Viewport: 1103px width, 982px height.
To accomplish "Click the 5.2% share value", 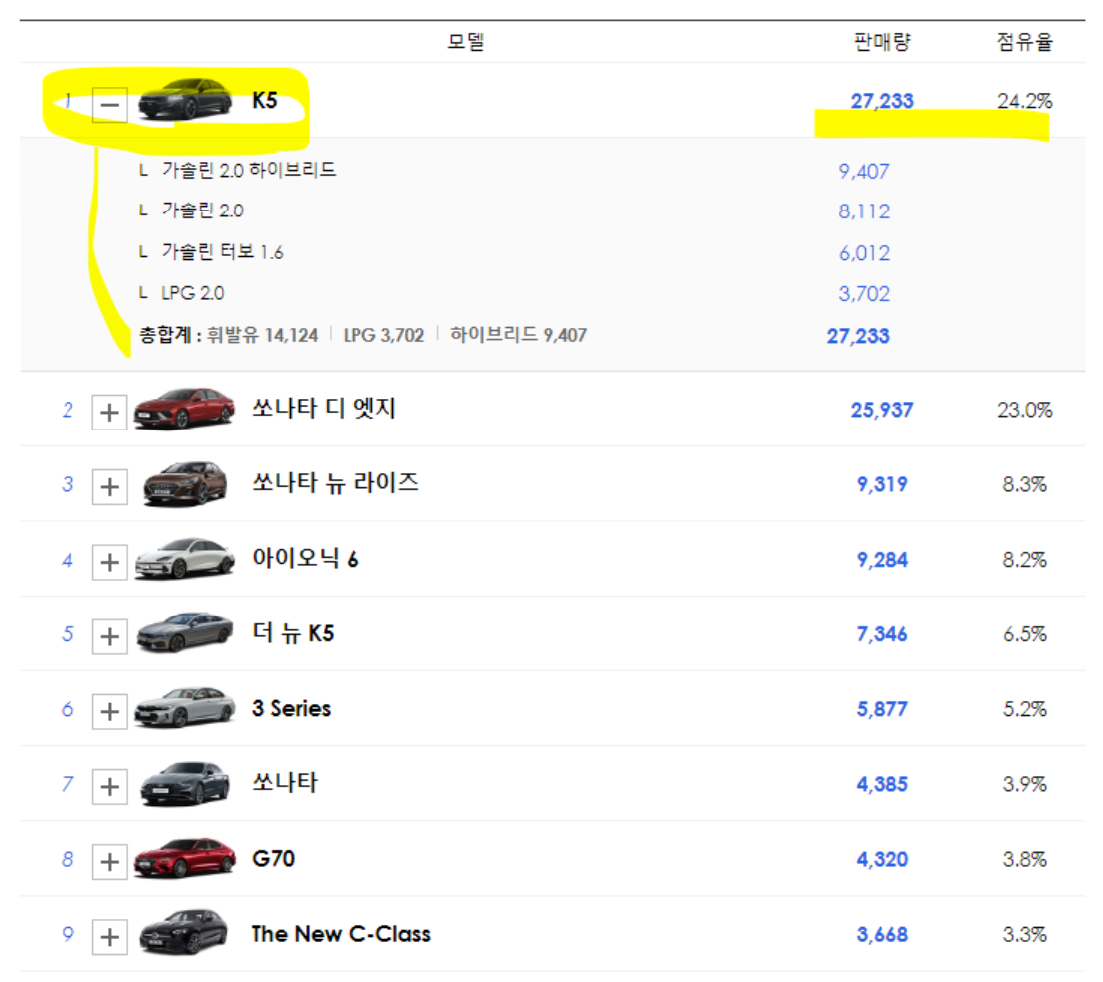I will tap(1024, 709).
